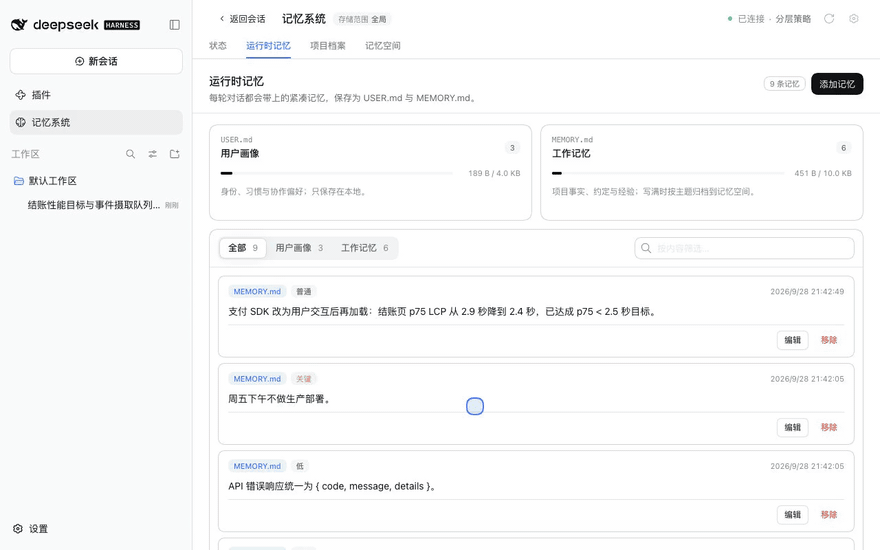
Task: Open 记忆系统 in the sidebar
Action: 96,122
